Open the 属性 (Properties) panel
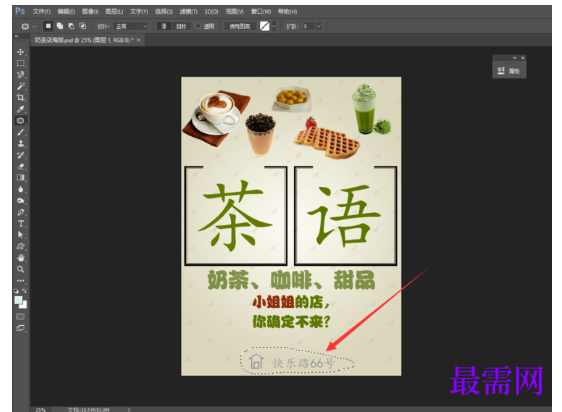Screen dimensions: 562x412 point(509,71)
